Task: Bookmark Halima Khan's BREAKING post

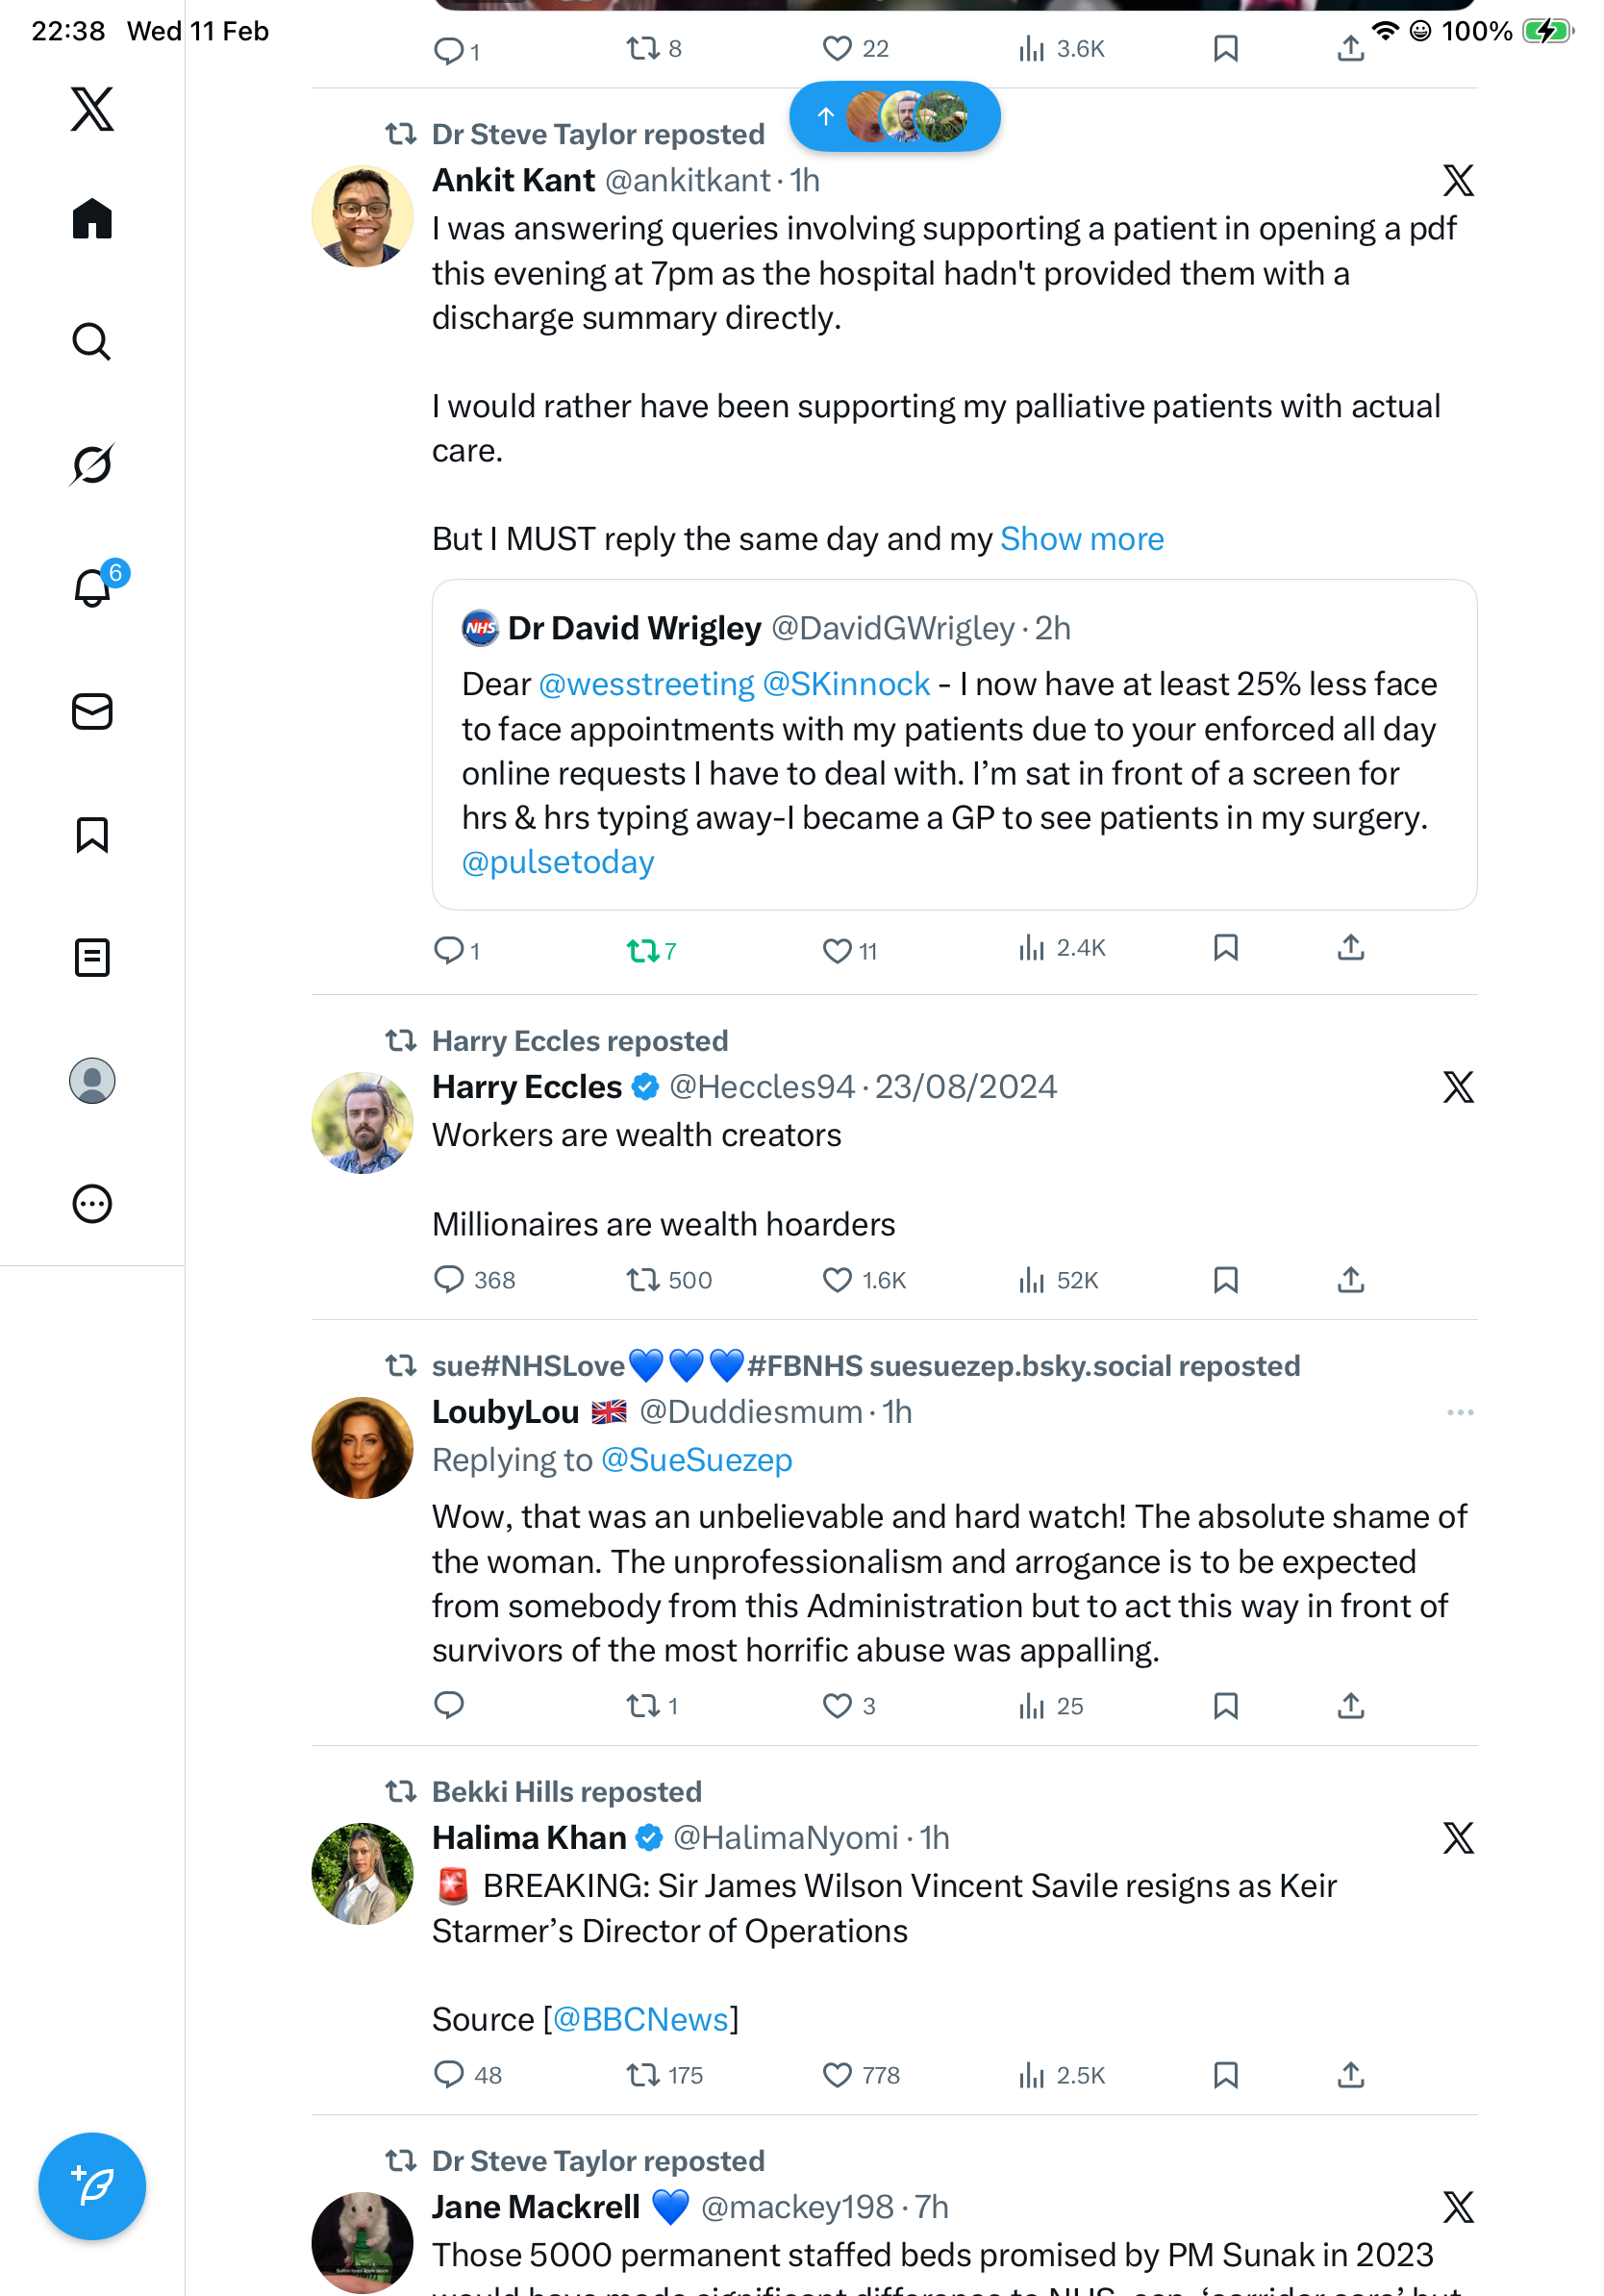Action: (1225, 2075)
